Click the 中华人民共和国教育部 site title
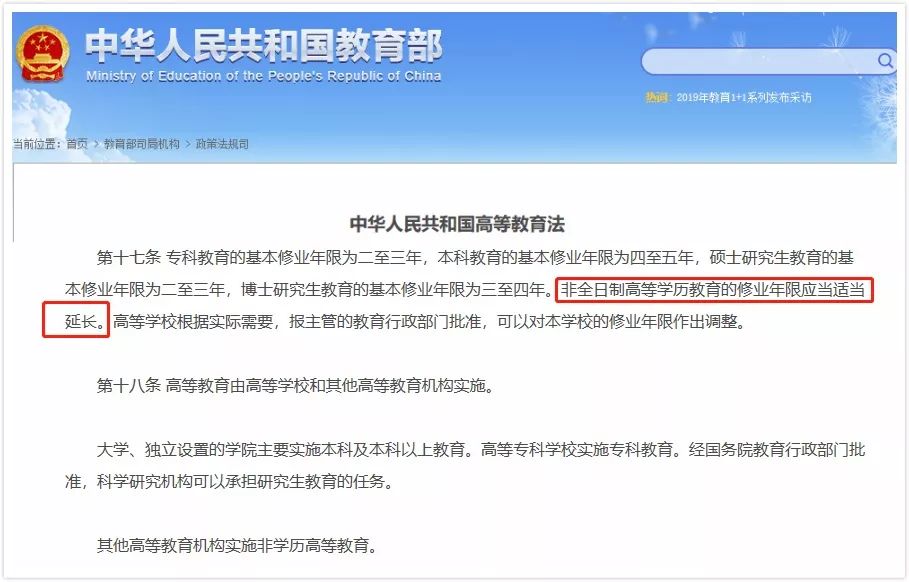This screenshot has width=909, height=582. [x=264, y=45]
